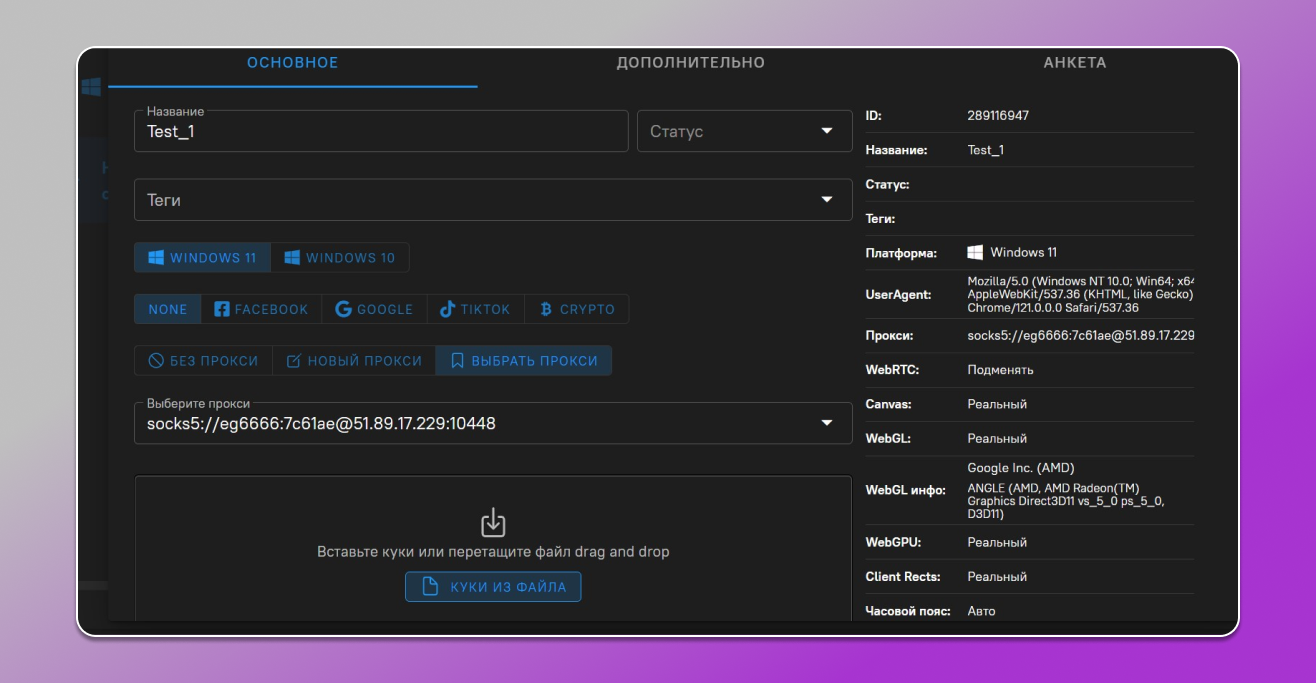Select the Windows 11 platform option
This screenshot has width=1316, height=683.
tap(202, 258)
